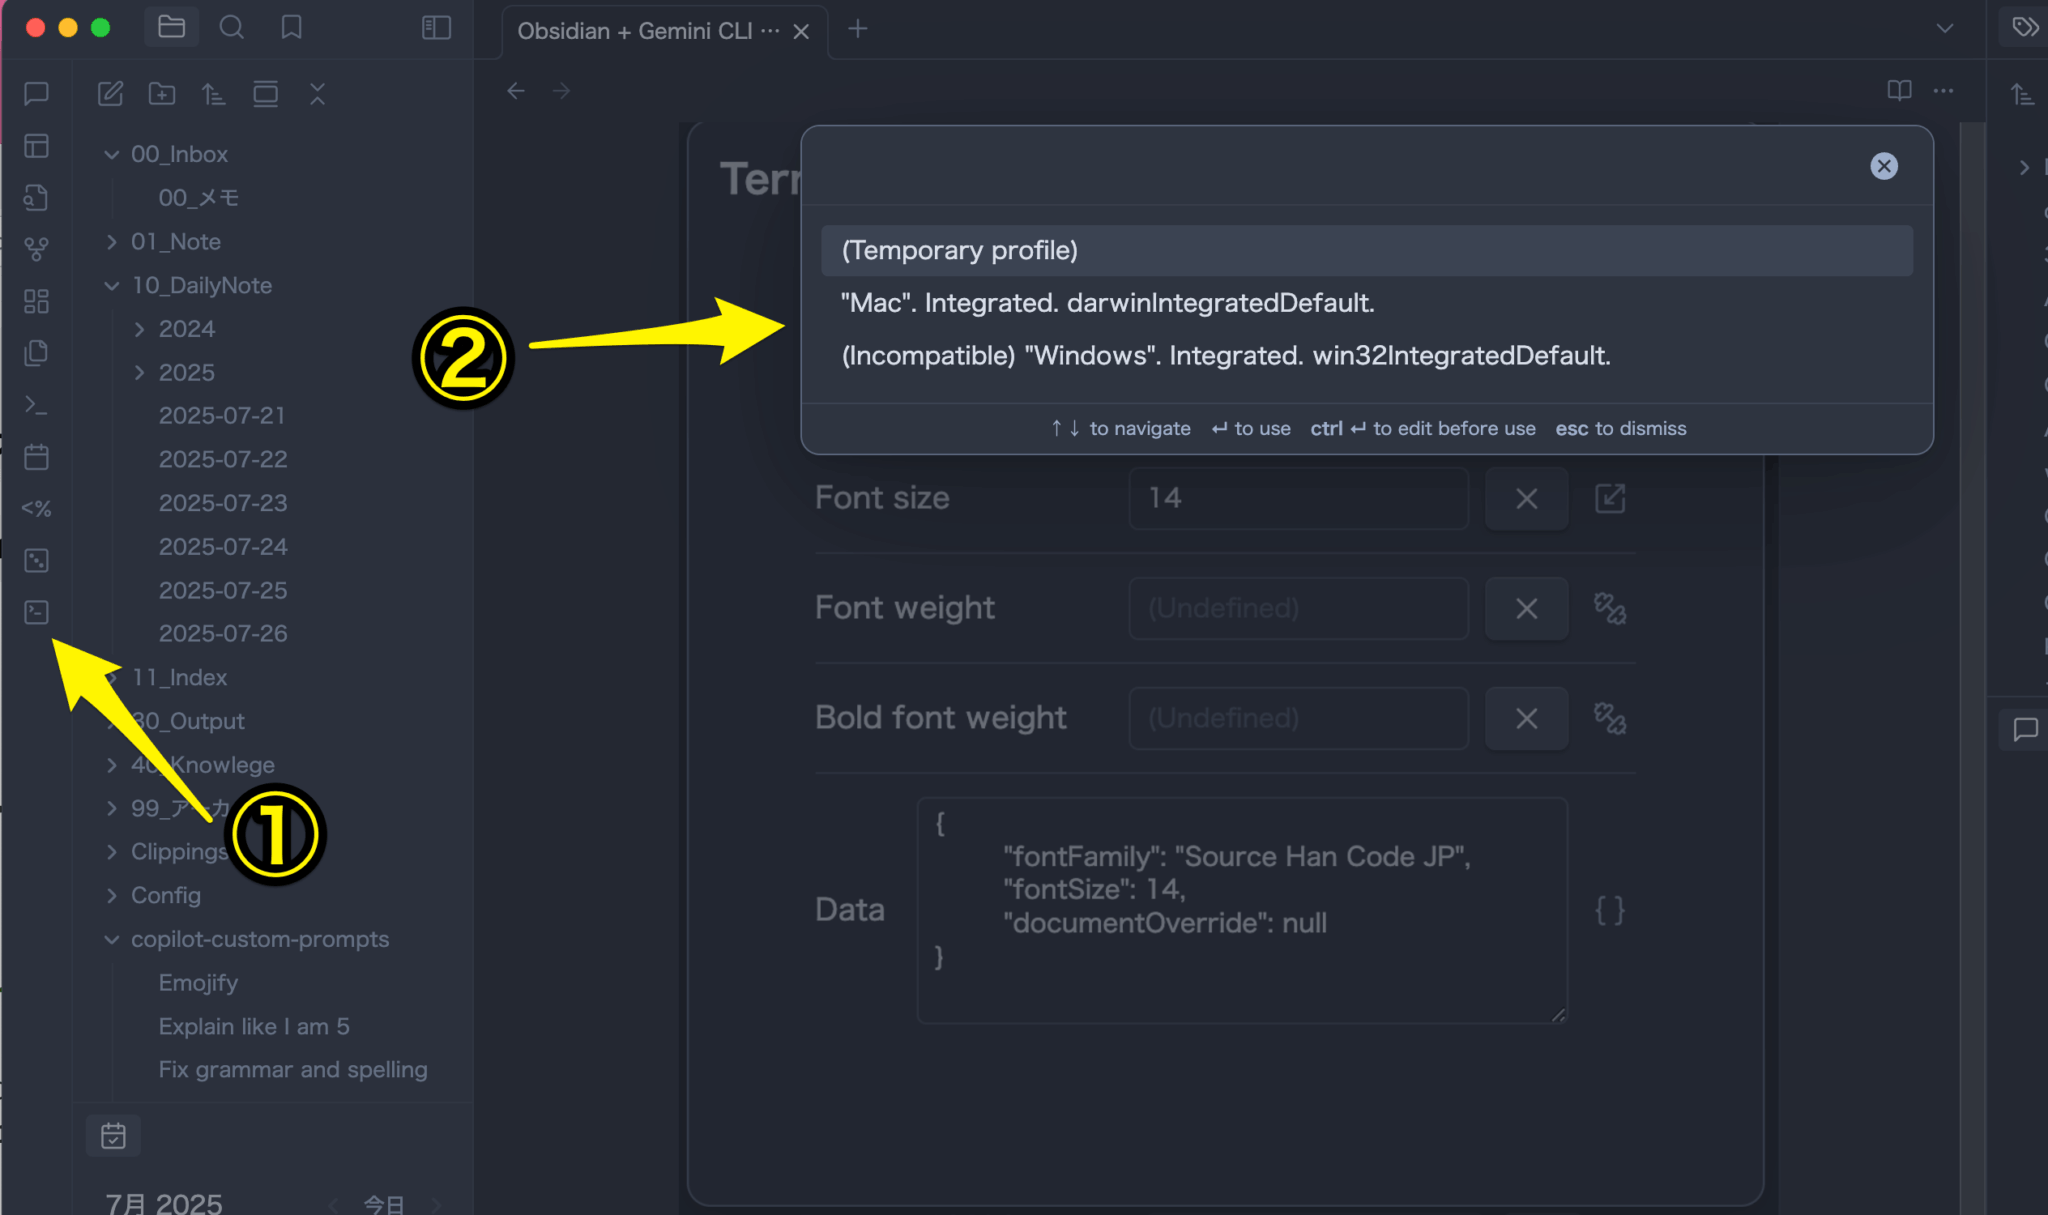Open daily note calendar icon in ribbon

point(37,457)
